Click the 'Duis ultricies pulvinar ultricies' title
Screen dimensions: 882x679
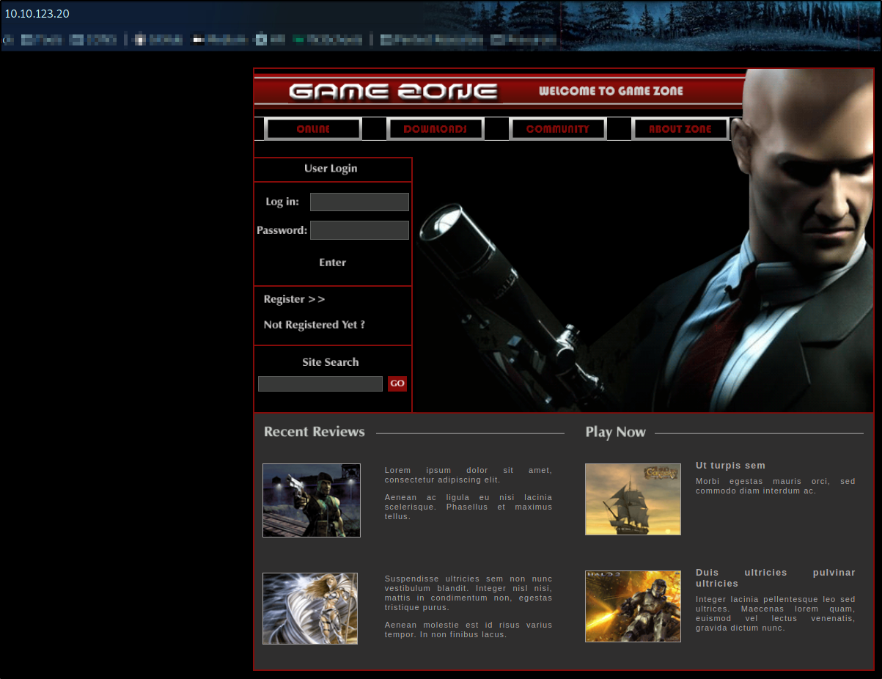pyautogui.click(x=775, y=578)
